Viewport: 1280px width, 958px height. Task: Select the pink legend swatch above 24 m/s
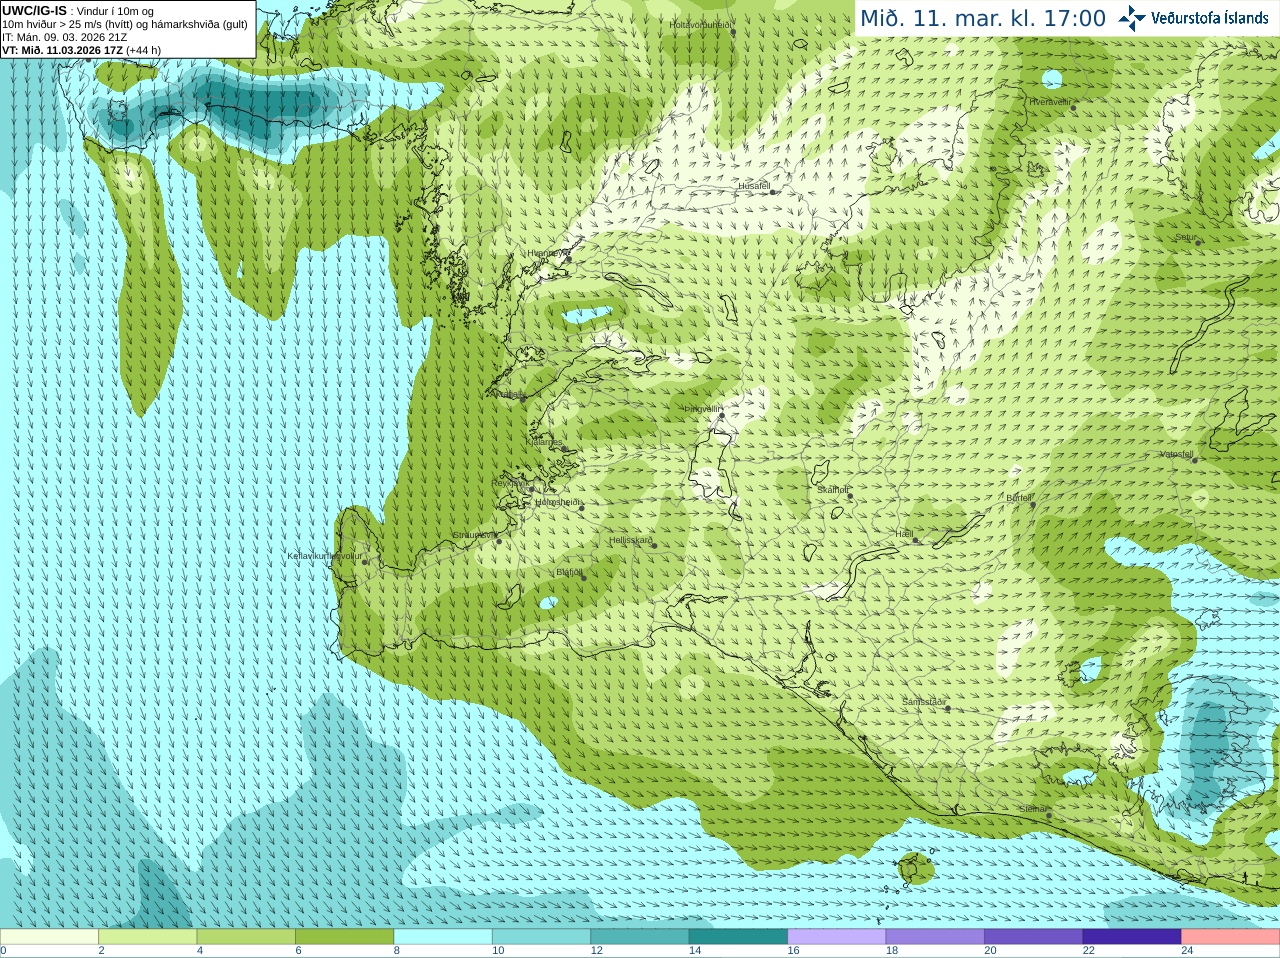1231,937
